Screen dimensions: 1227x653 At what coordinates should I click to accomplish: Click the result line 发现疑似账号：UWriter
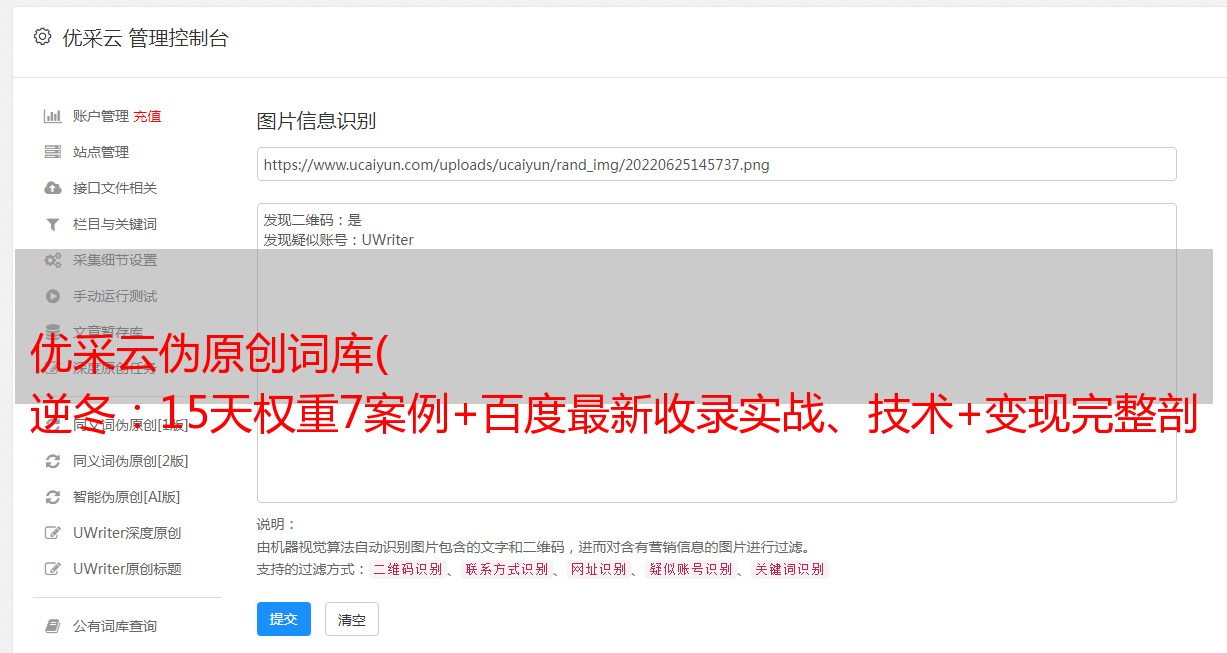pyautogui.click(x=339, y=240)
